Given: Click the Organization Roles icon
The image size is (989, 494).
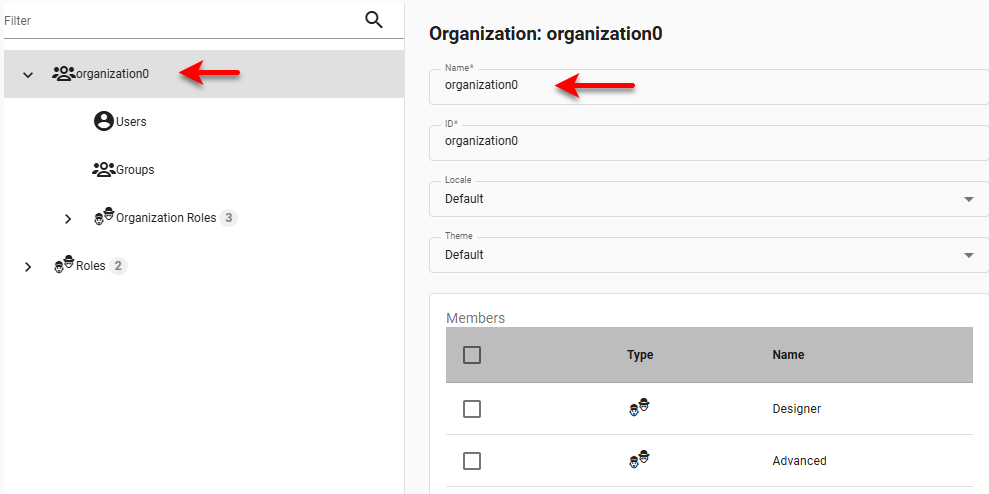Looking at the screenshot, I should click(103, 217).
